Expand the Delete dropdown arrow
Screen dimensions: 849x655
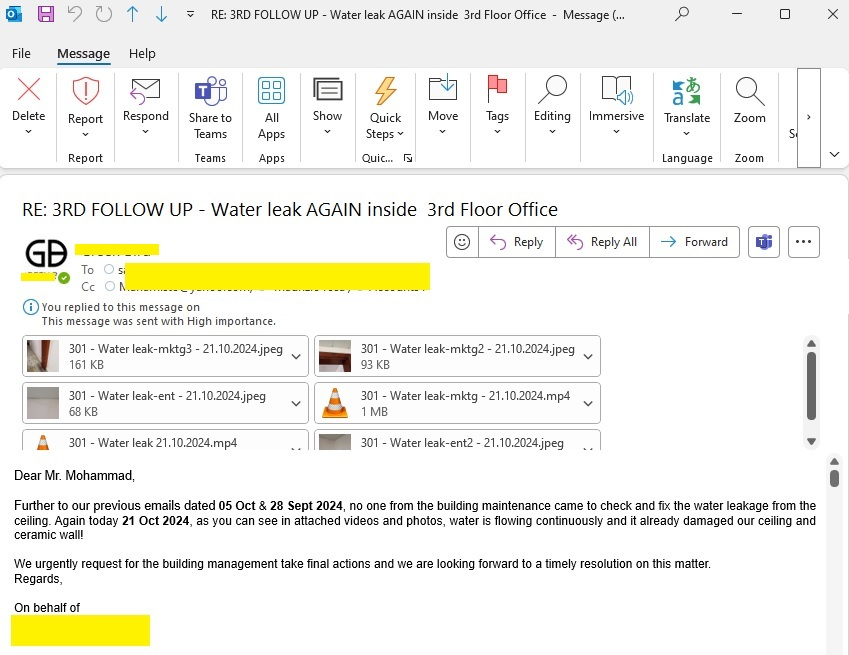(29, 132)
